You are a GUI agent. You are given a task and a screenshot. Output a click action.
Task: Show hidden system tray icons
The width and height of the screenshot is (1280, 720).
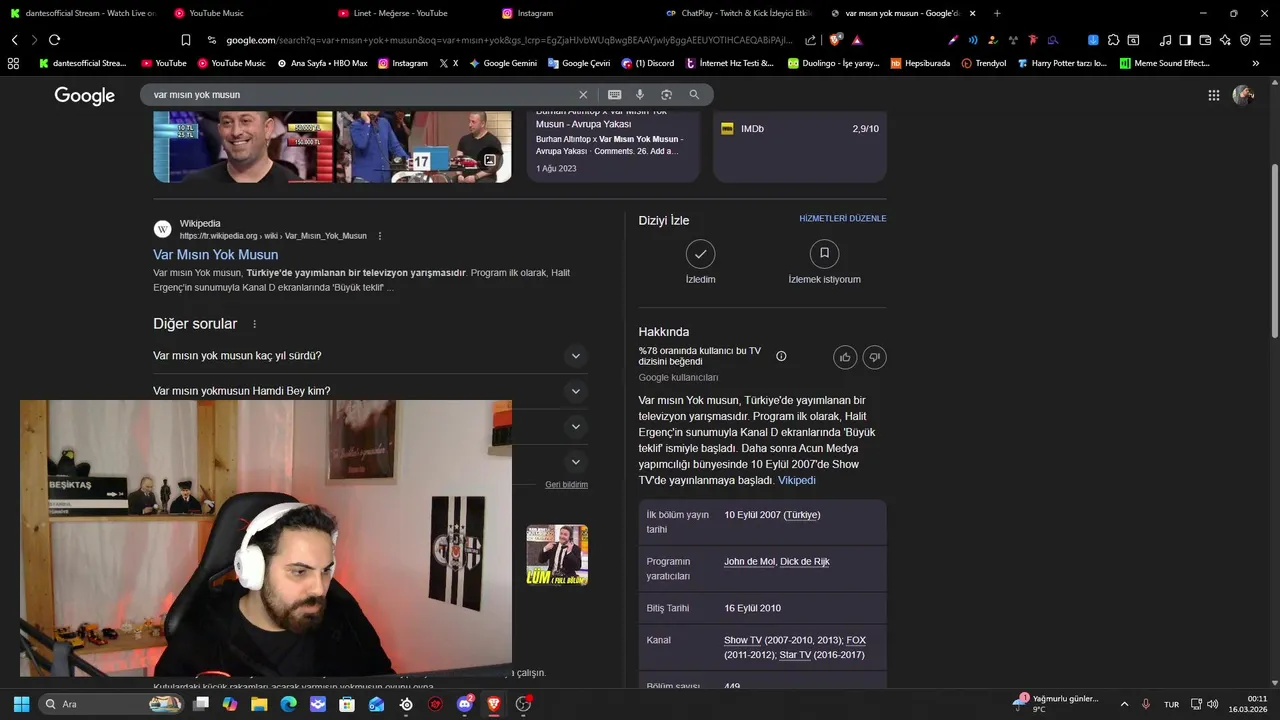1124,704
